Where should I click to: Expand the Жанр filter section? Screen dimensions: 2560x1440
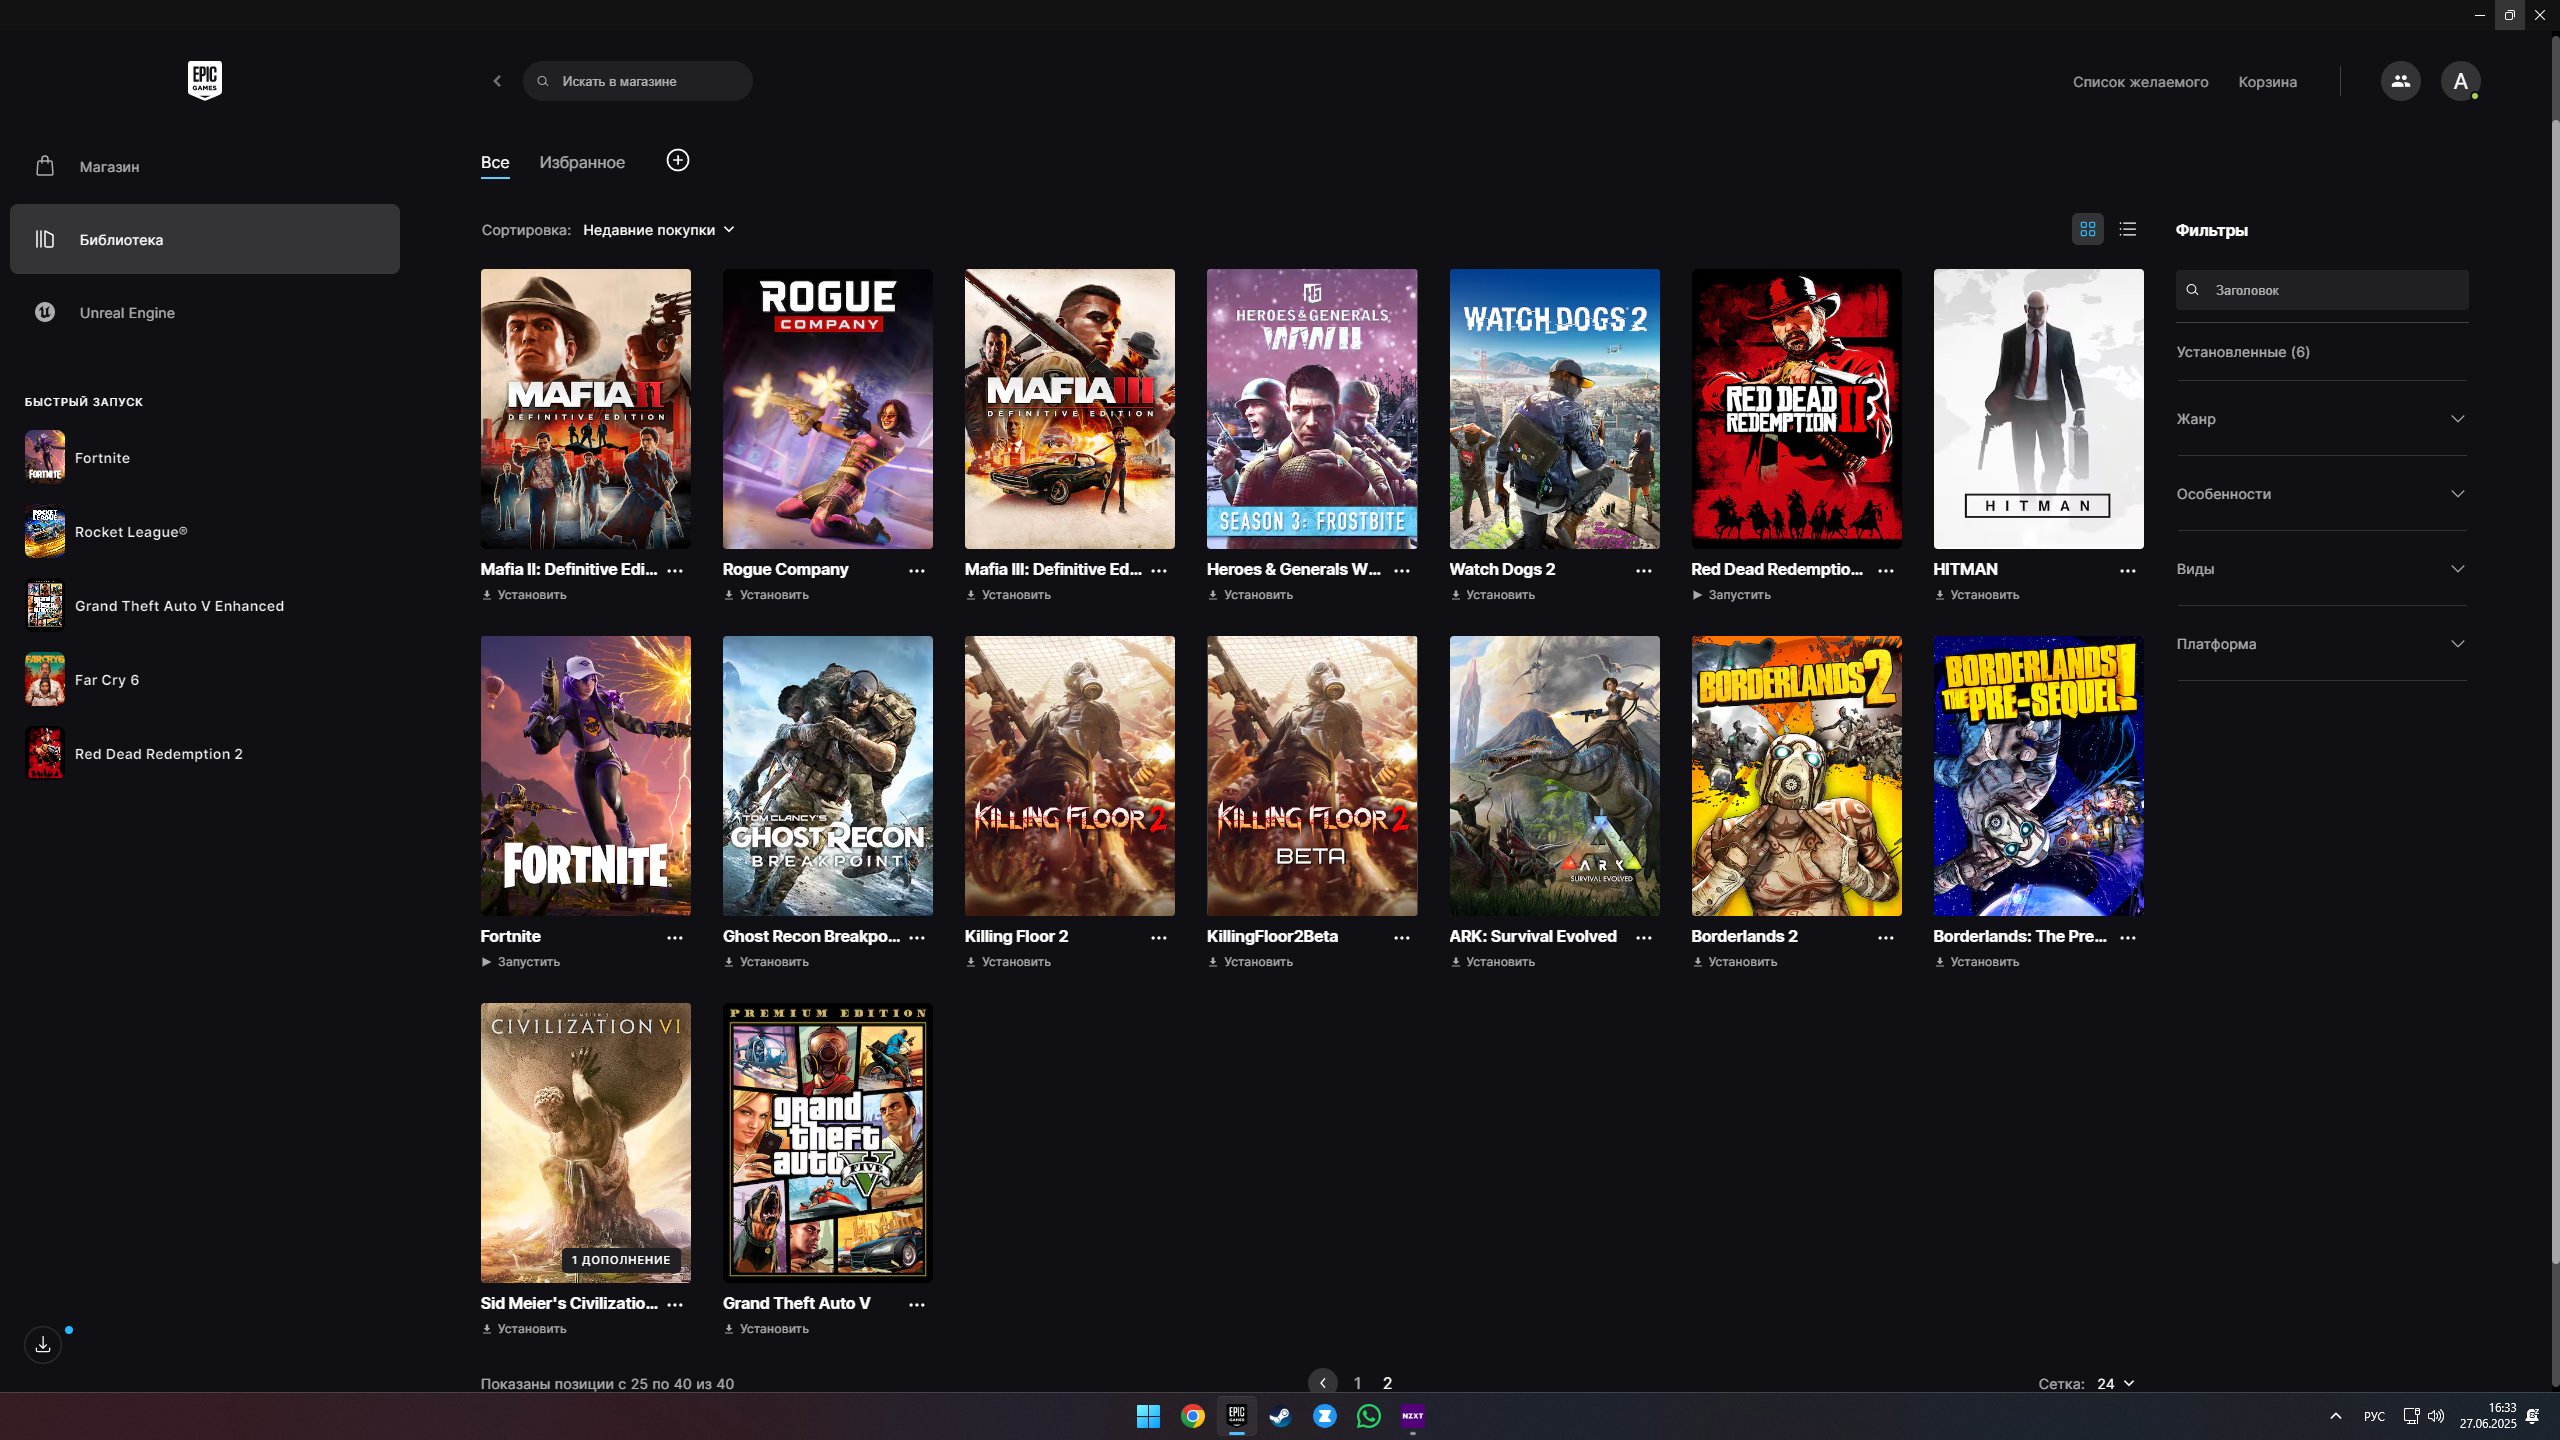point(2321,419)
